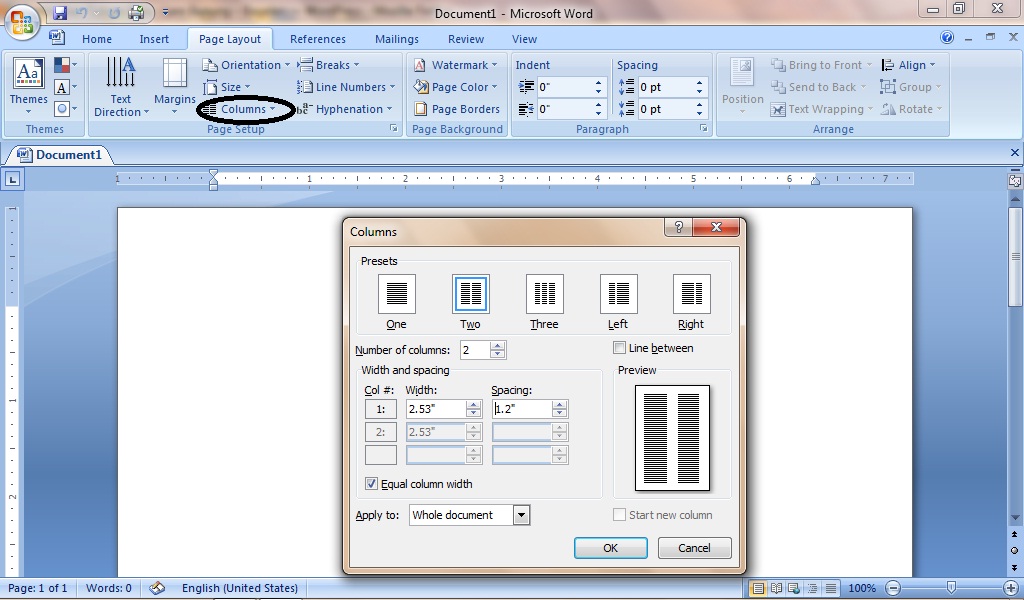Switch to the Review tab
The image size is (1024, 600).
(466, 39)
